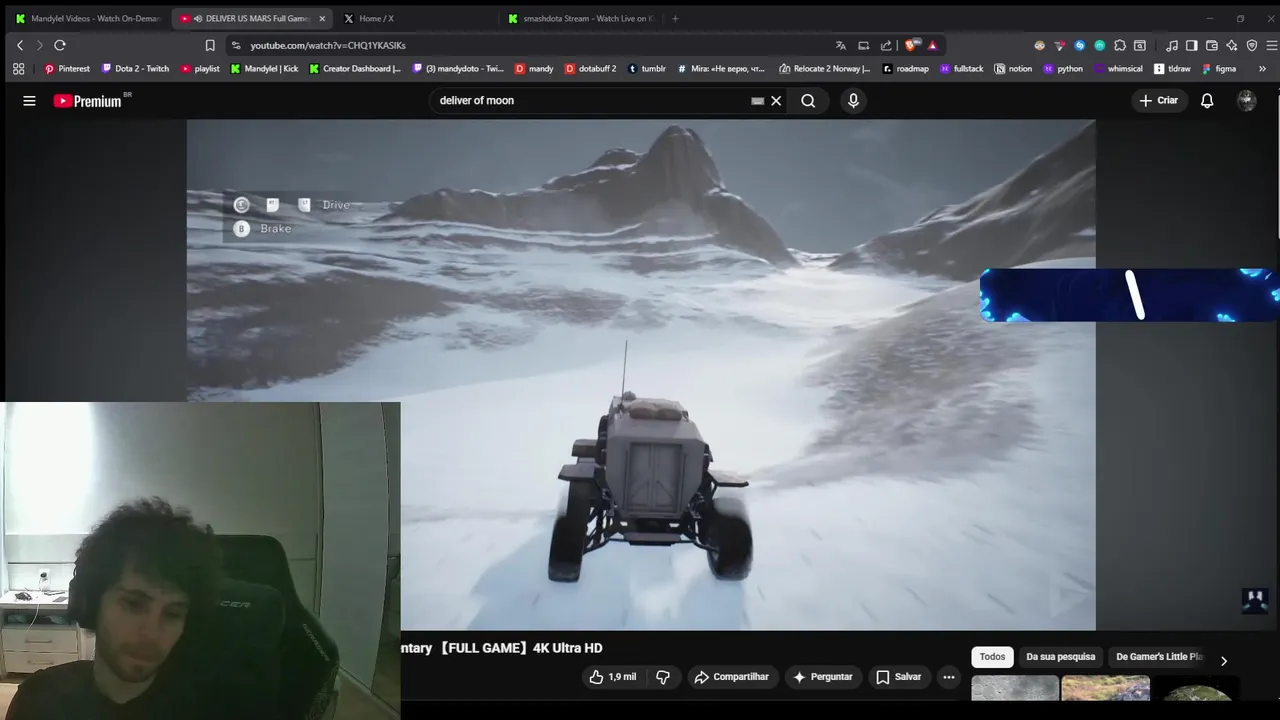
Task: Reload the current page
Action: pos(60,45)
